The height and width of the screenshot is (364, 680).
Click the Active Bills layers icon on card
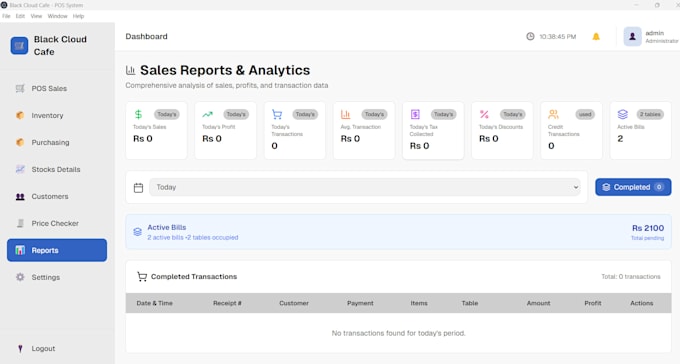pyautogui.click(x=622, y=114)
